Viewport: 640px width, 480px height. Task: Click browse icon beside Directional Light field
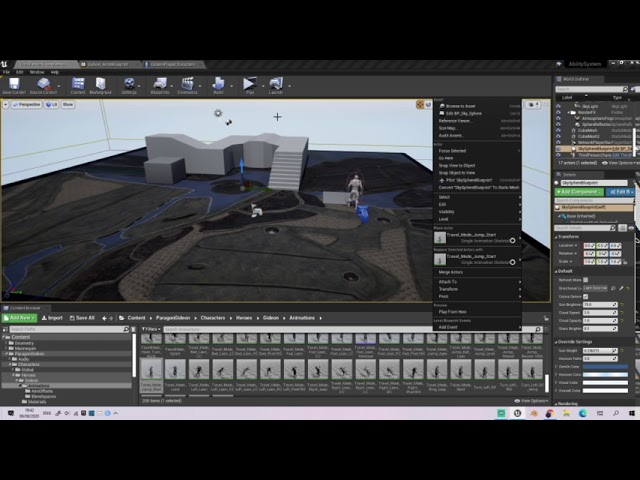(613, 288)
